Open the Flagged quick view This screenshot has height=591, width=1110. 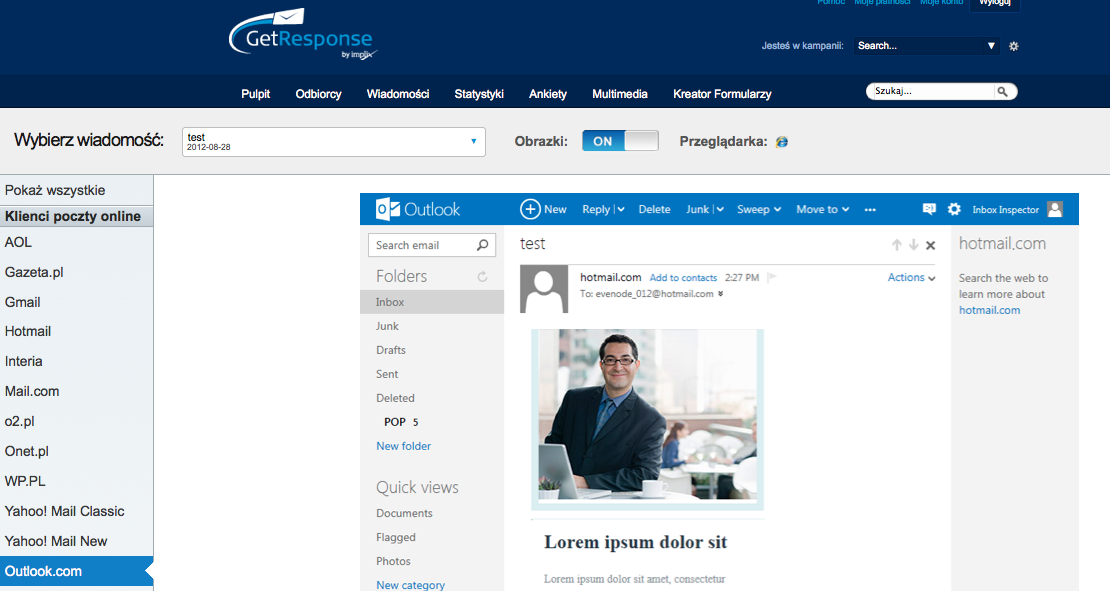(x=396, y=537)
